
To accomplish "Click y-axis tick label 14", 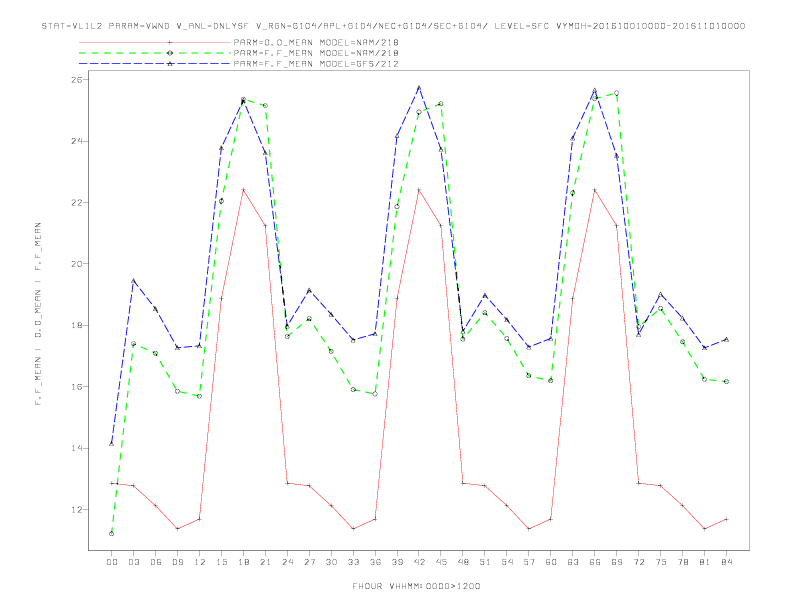I will click(x=78, y=448).
